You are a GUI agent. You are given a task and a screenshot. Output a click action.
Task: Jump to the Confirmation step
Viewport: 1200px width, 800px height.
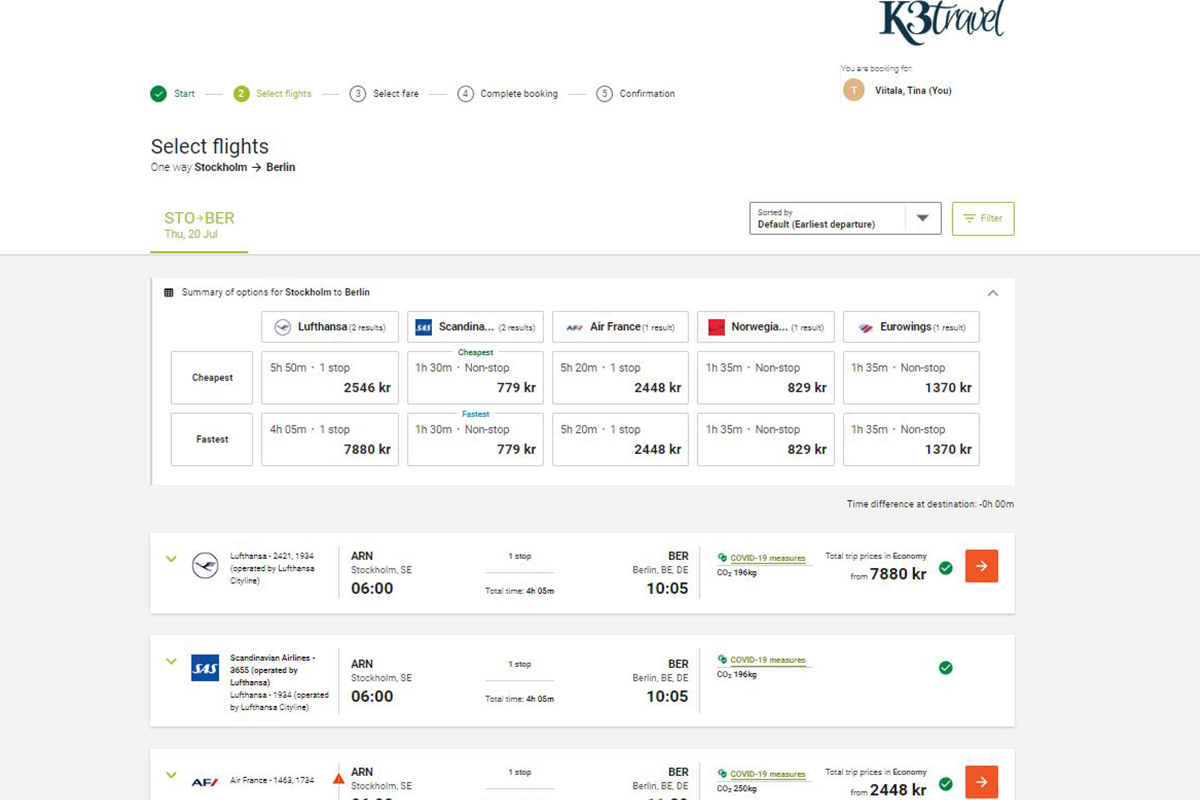[x=636, y=94]
